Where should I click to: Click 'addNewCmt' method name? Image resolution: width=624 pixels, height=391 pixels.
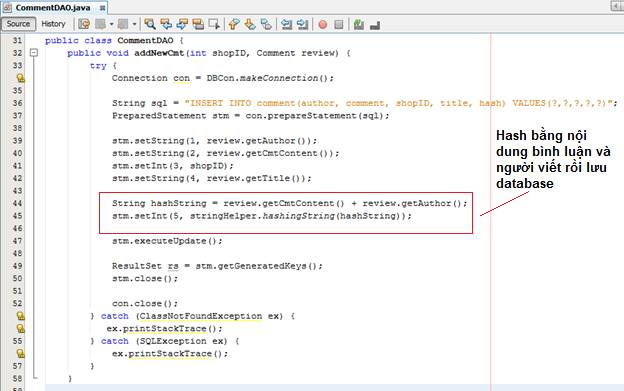(x=159, y=53)
